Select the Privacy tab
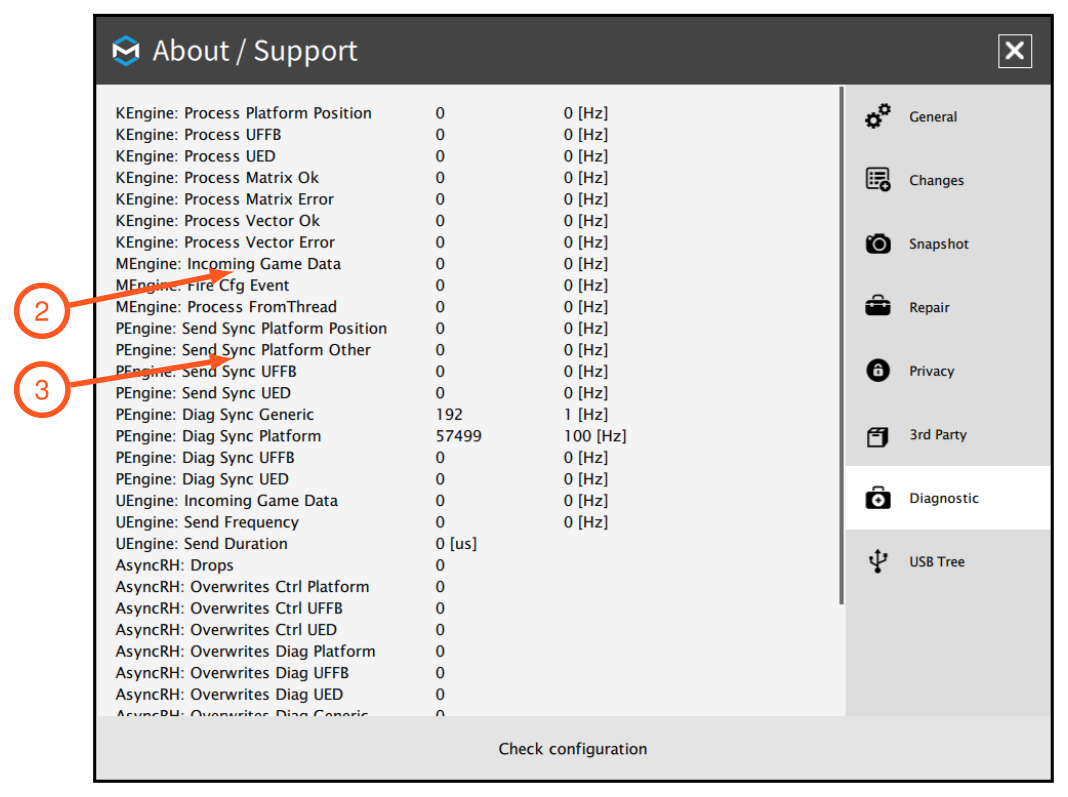This screenshot has width=1068, height=797. coord(947,371)
